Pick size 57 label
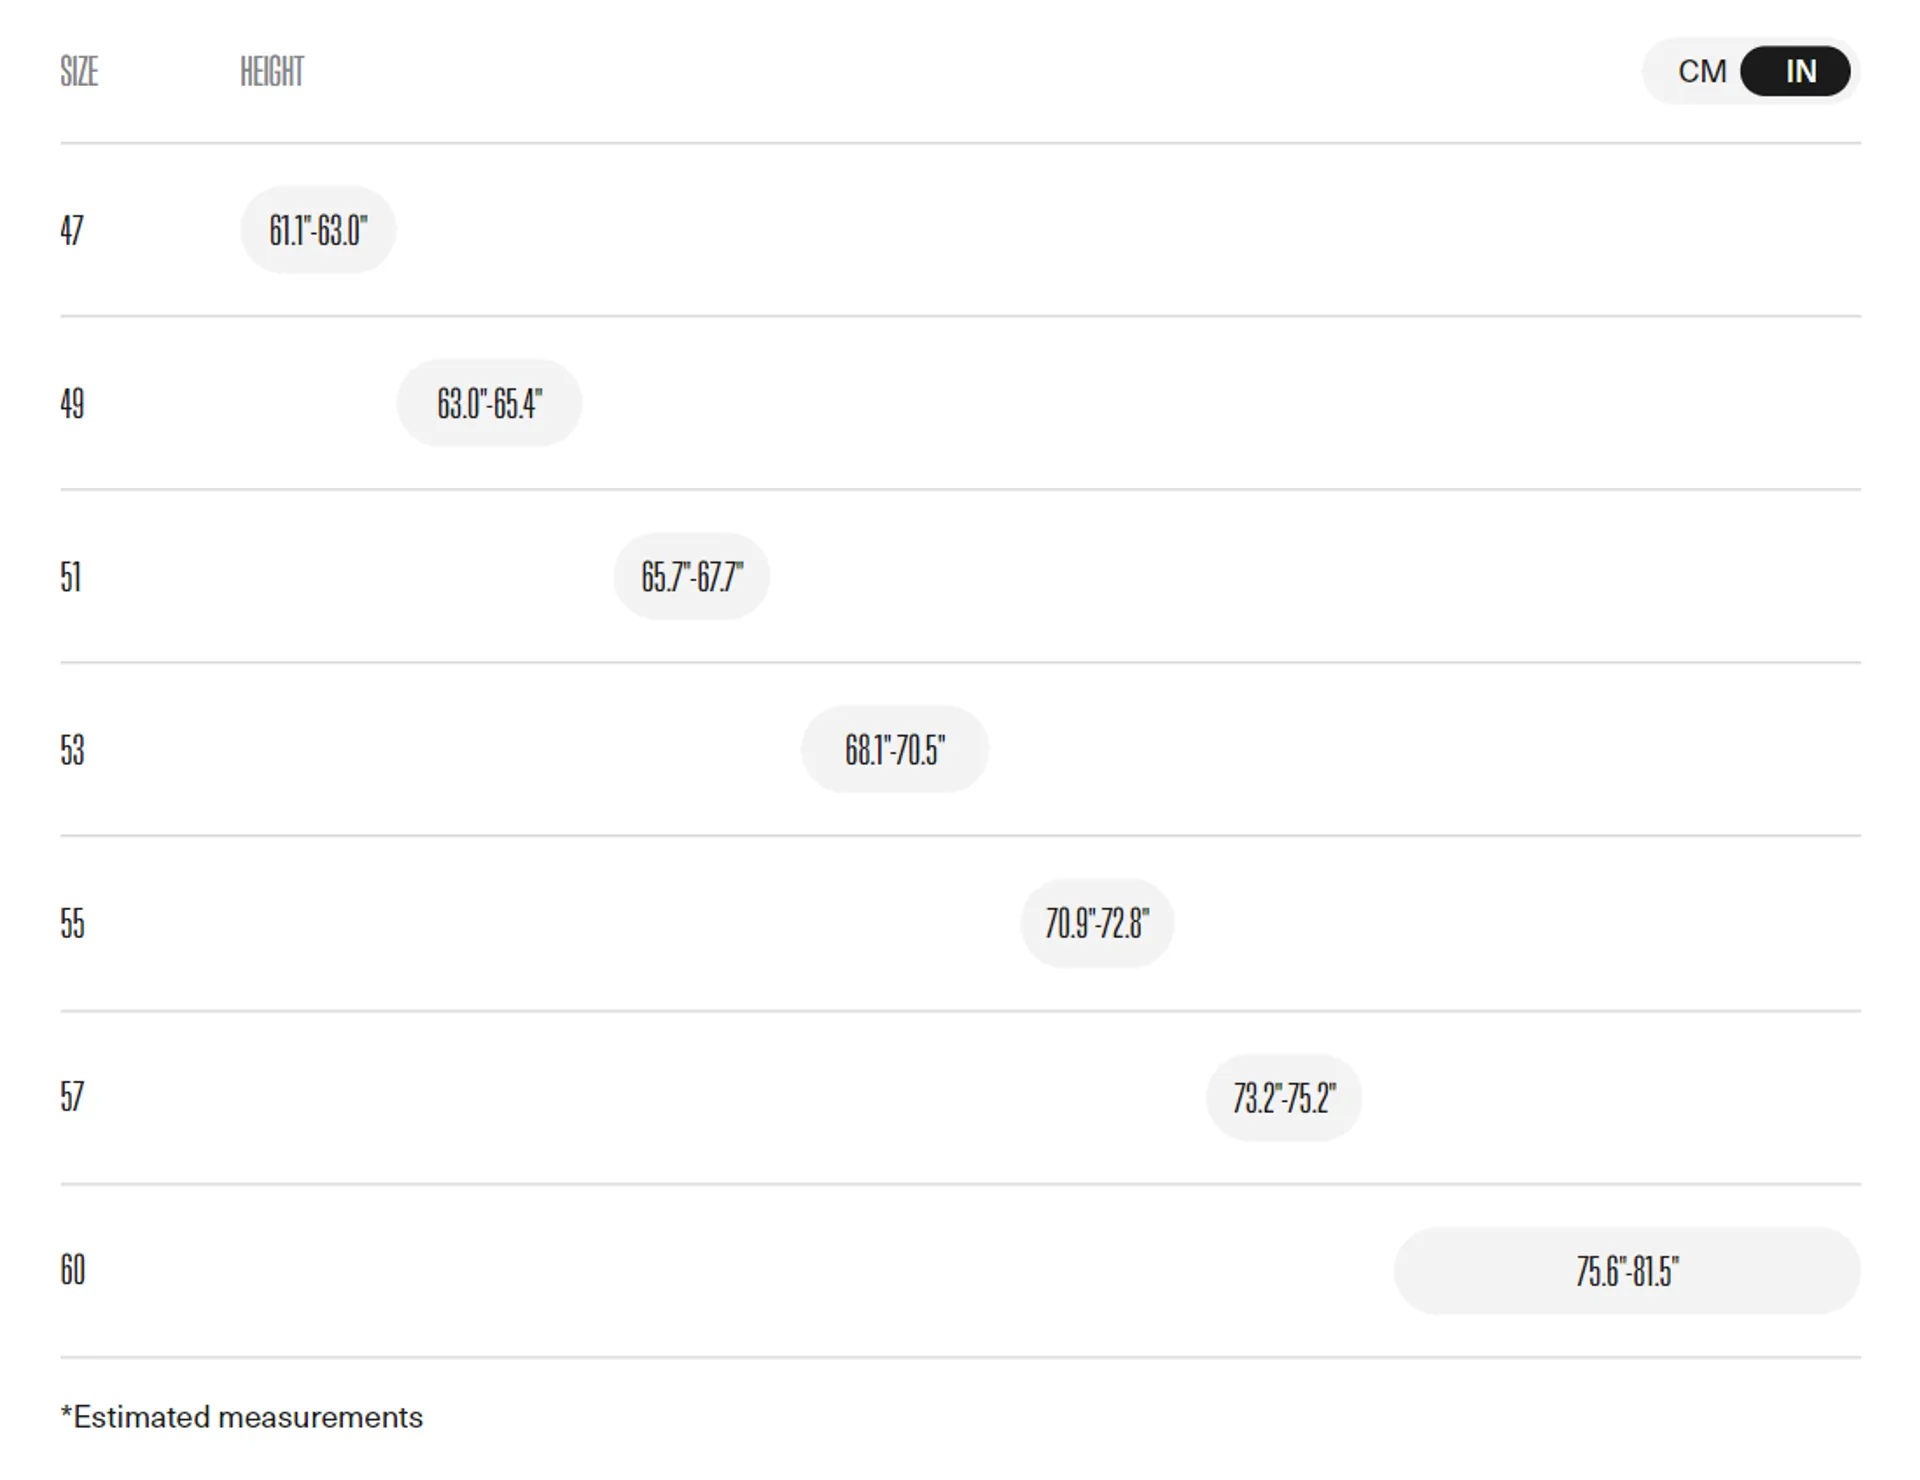 pyautogui.click(x=72, y=1097)
